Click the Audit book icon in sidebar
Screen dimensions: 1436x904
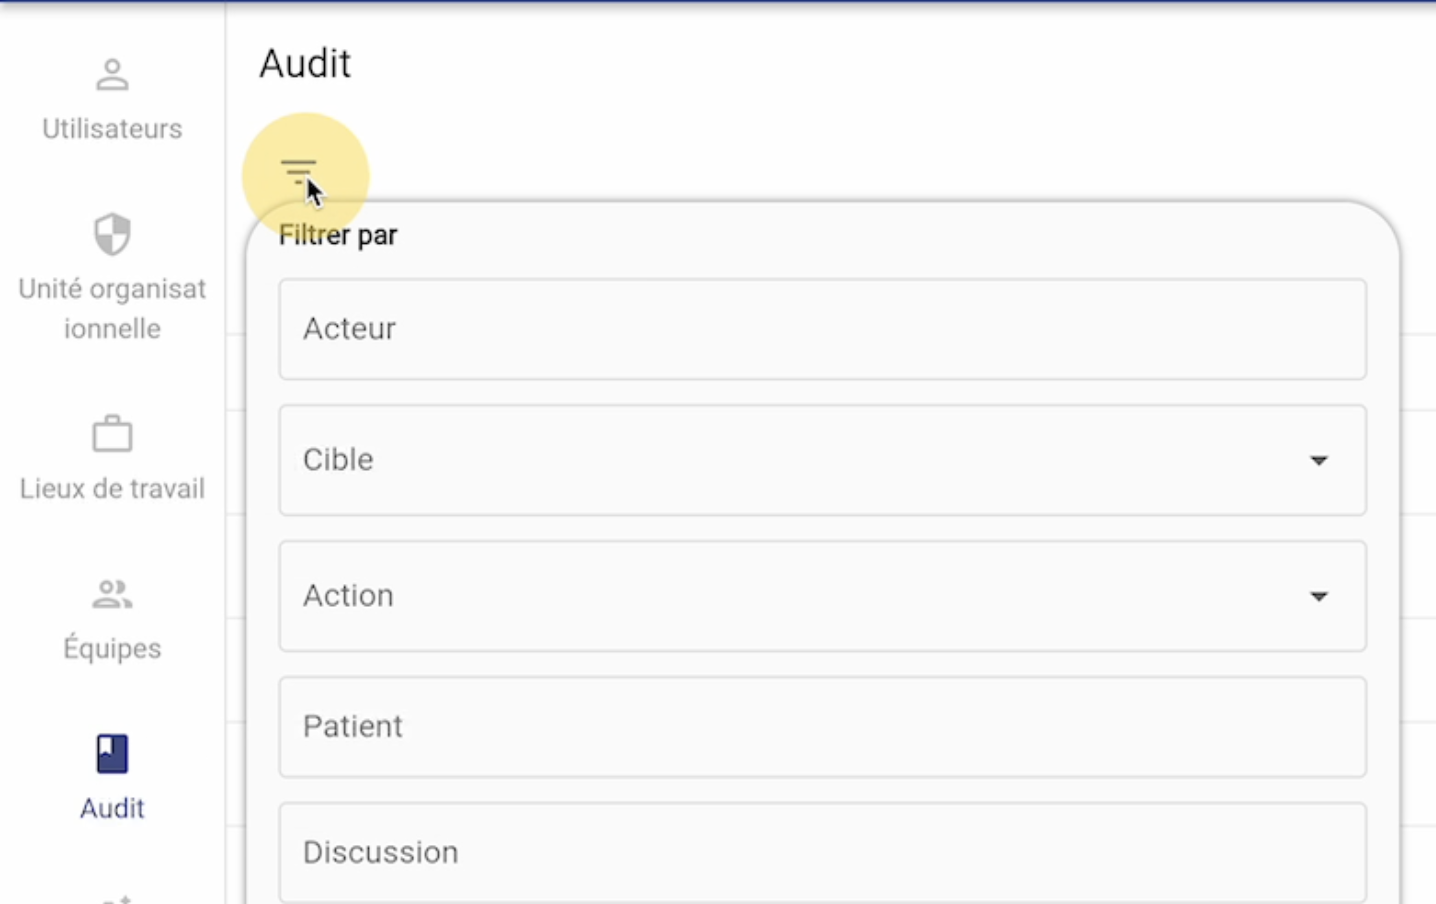tap(112, 754)
